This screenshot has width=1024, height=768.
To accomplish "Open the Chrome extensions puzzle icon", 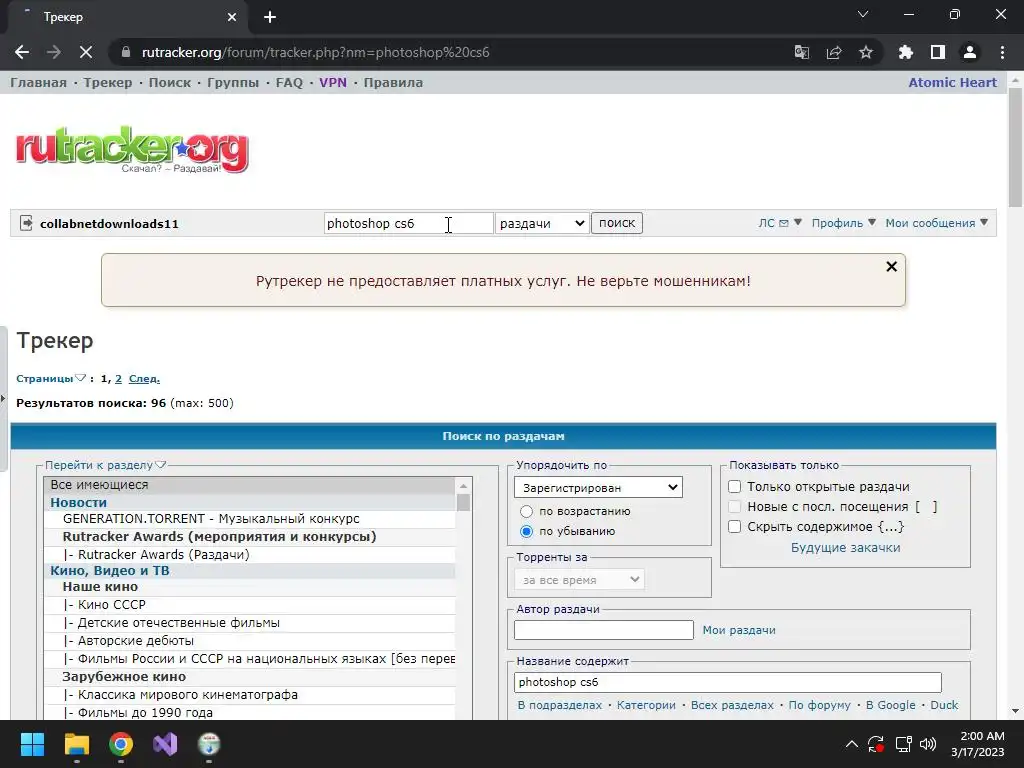I will (906, 52).
